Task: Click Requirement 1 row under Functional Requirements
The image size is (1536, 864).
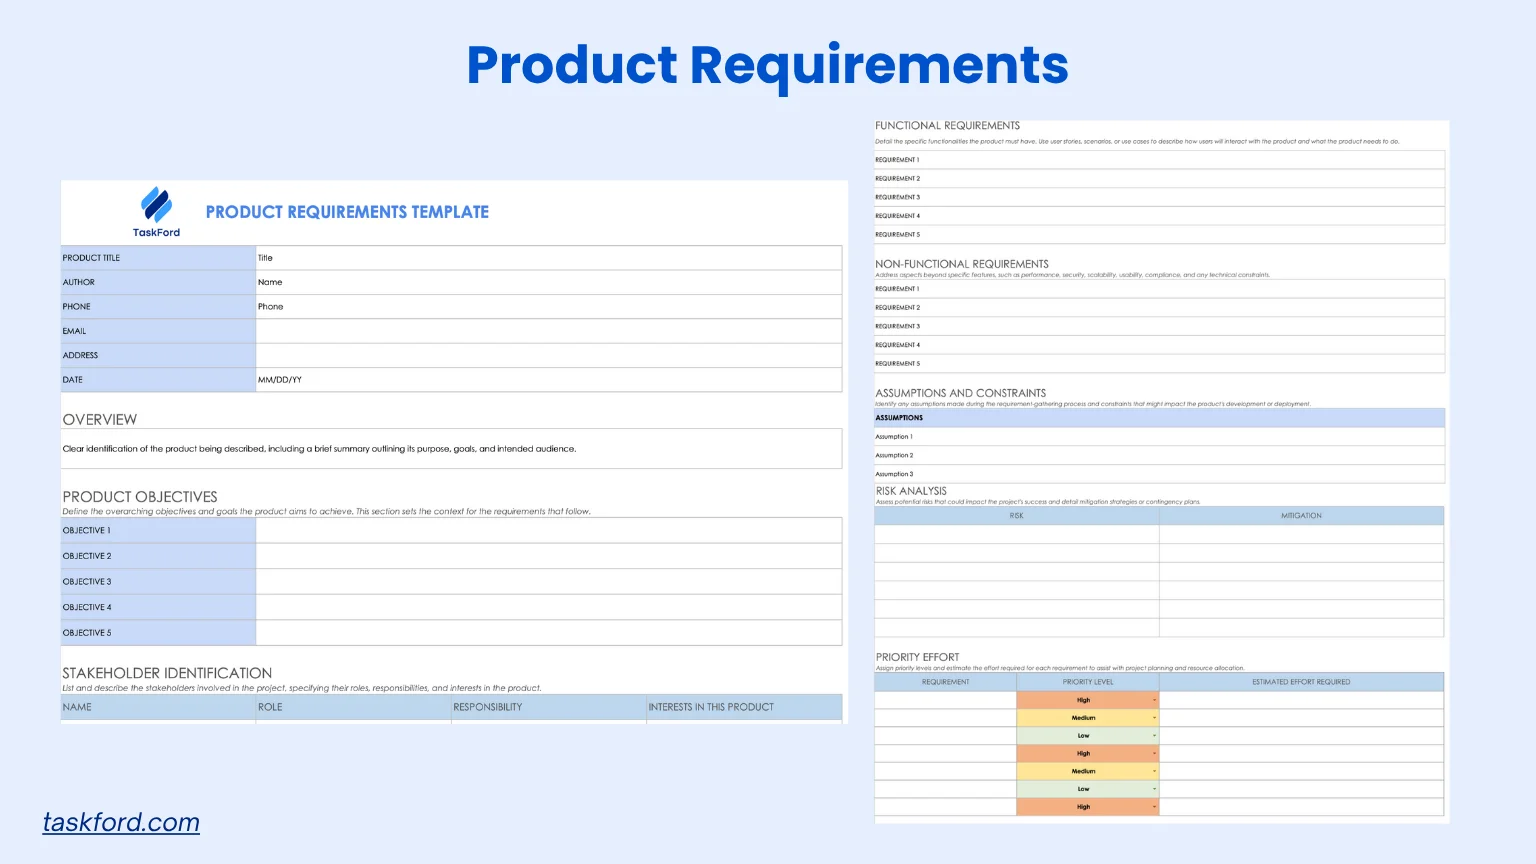Action: coord(1159,160)
